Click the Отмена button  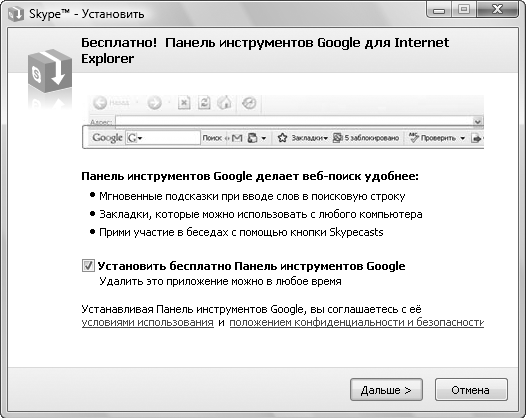471,390
